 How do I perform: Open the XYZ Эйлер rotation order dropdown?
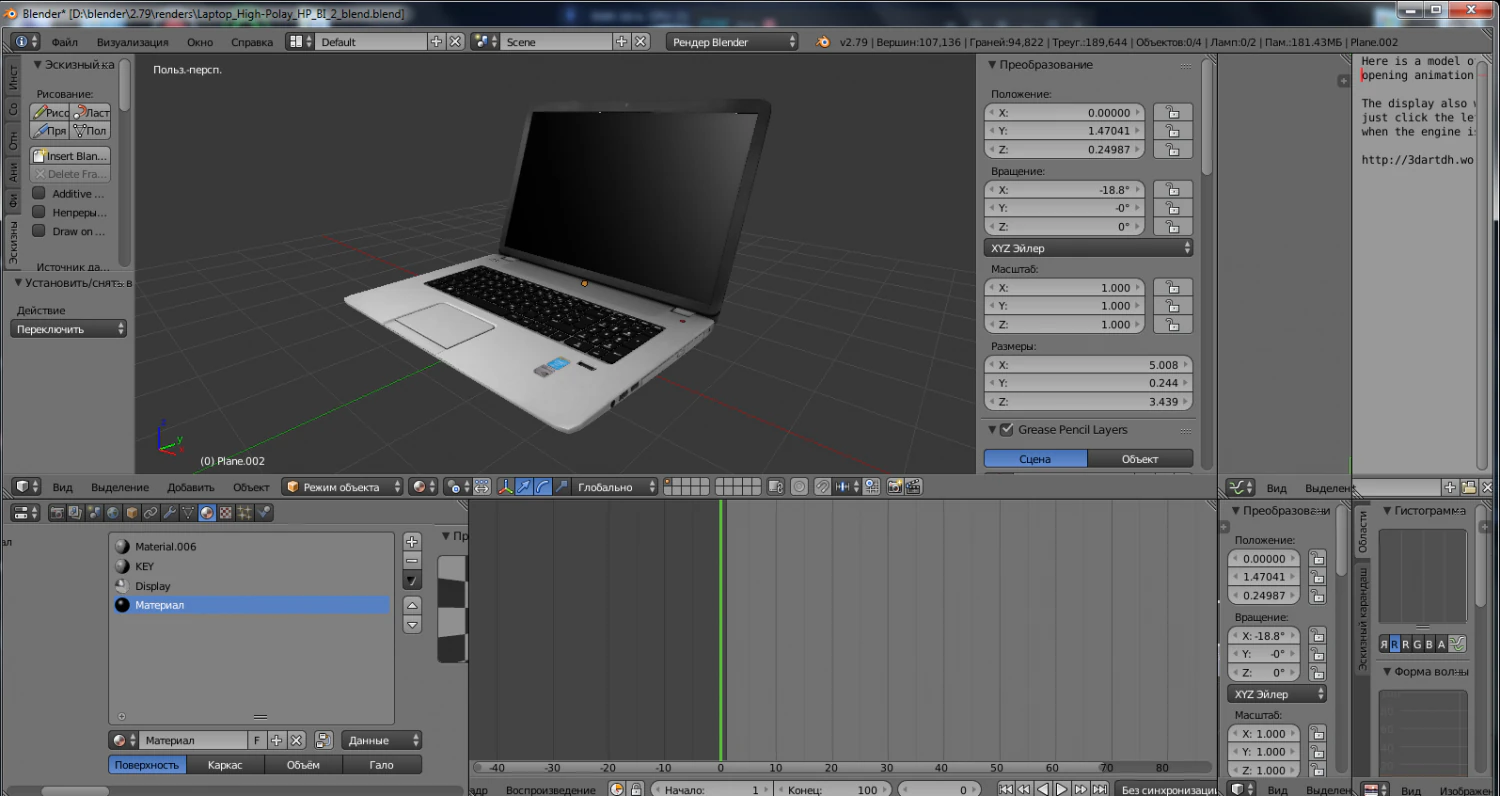pos(1088,247)
